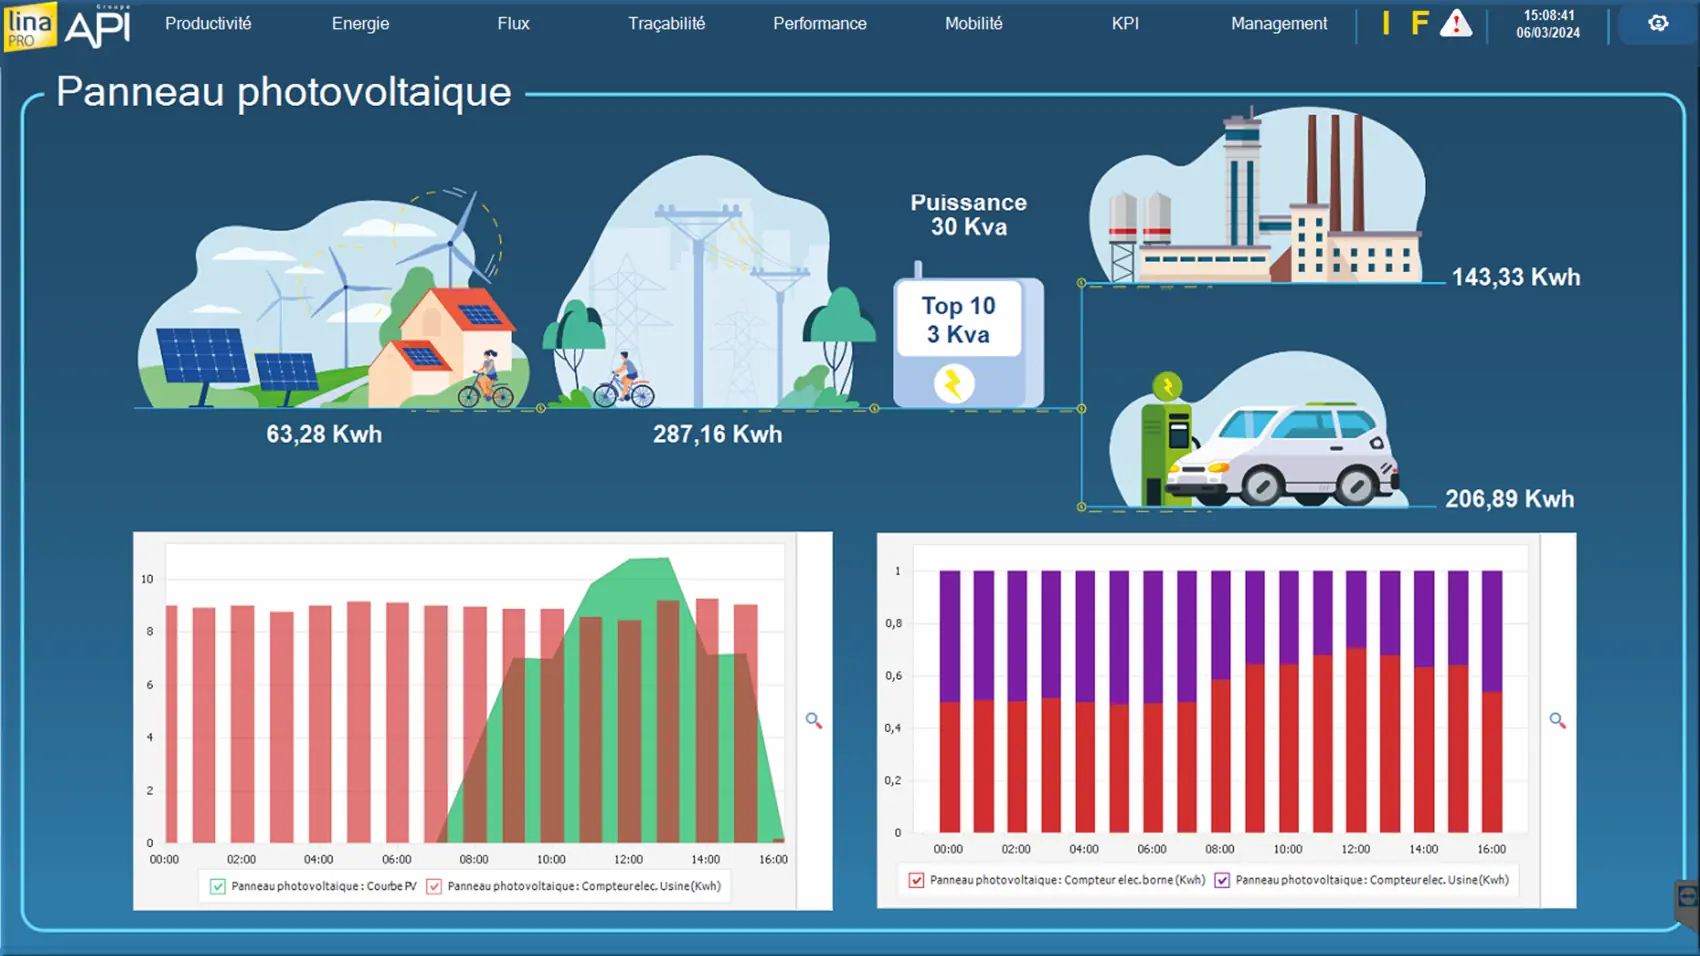Open the user settings gear icon
Screen dimensions: 1700x956
(x=1658, y=23)
